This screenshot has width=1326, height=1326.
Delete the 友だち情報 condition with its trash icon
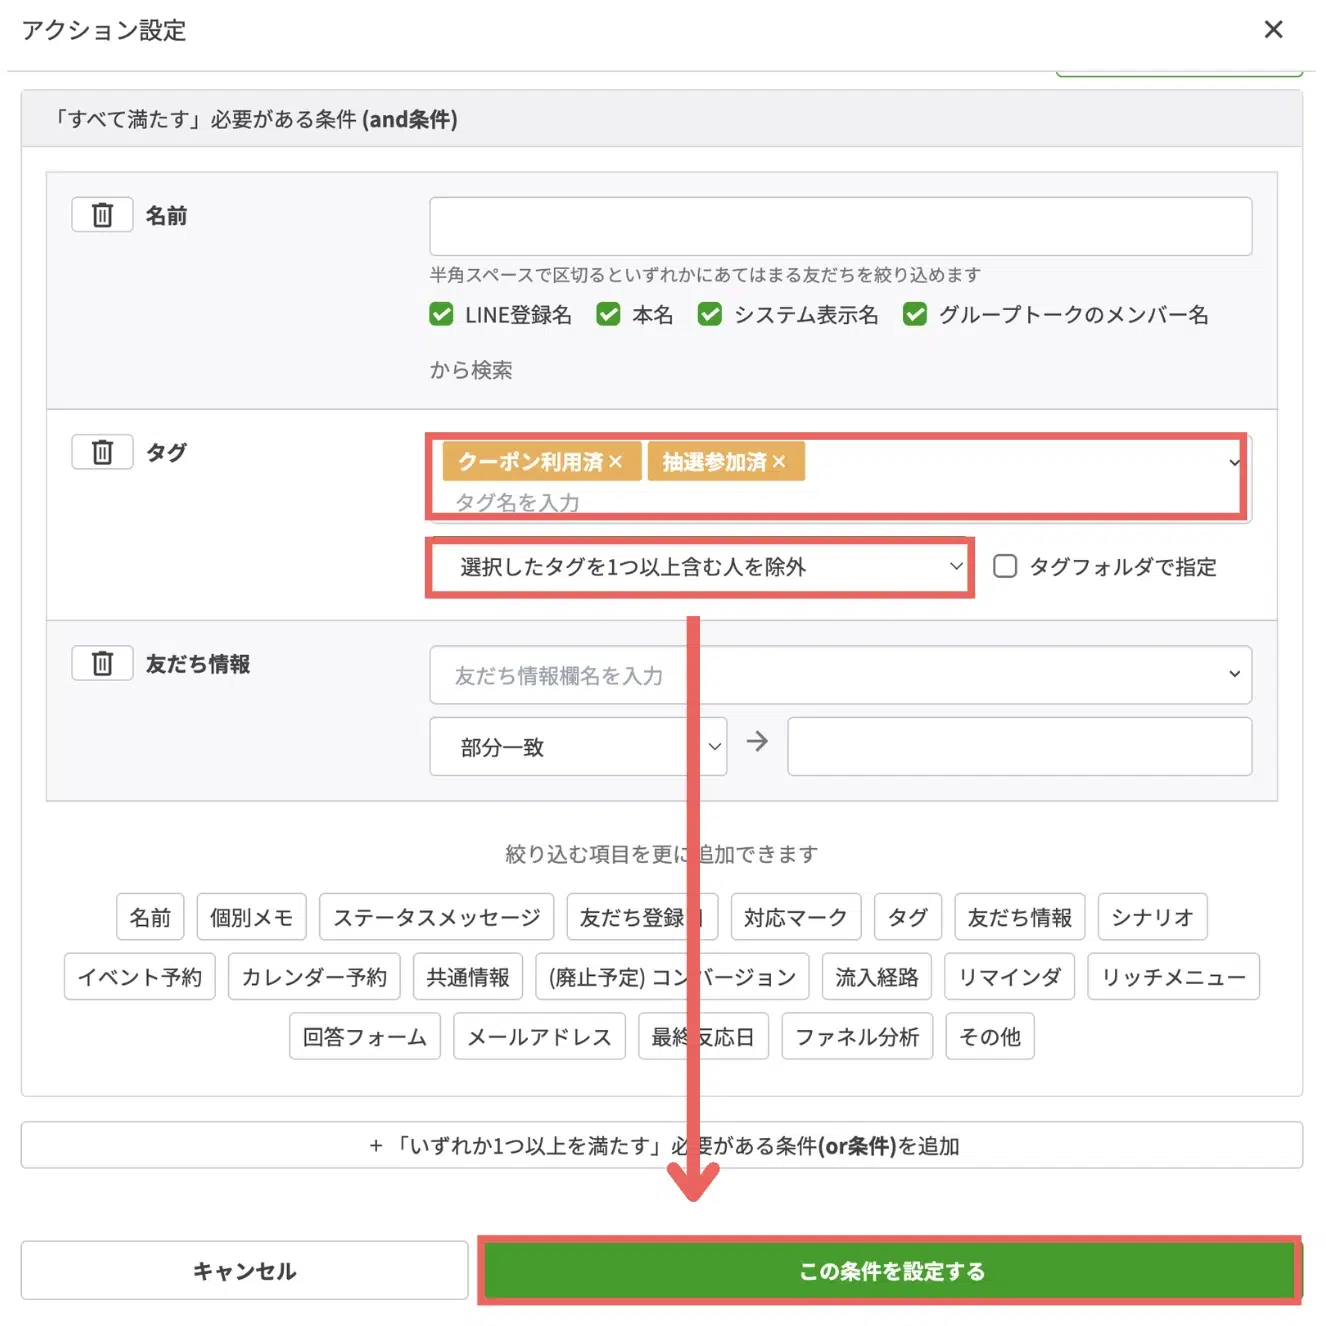(102, 663)
